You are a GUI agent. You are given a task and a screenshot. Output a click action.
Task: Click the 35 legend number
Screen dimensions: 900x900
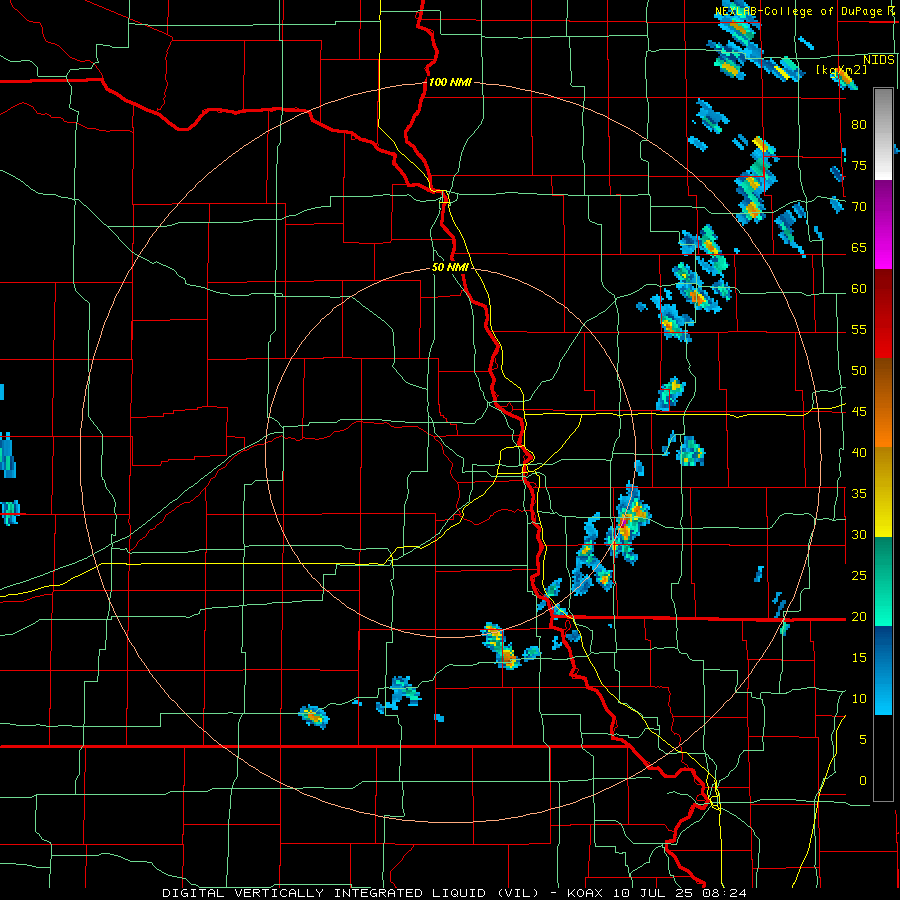click(859, 494)
